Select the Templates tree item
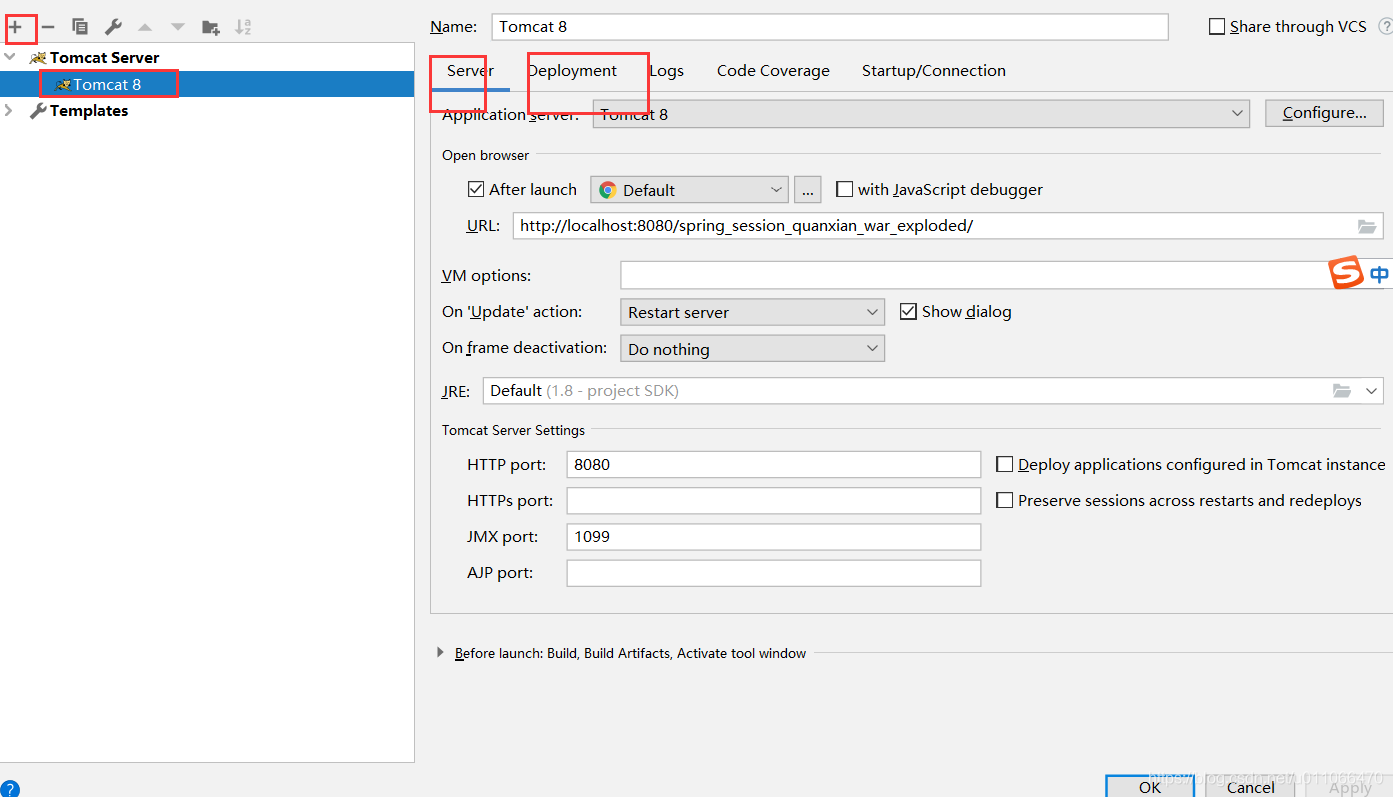Image resolution: width=1393 pixels, height=797 pixels. click(x=89, y=111)
